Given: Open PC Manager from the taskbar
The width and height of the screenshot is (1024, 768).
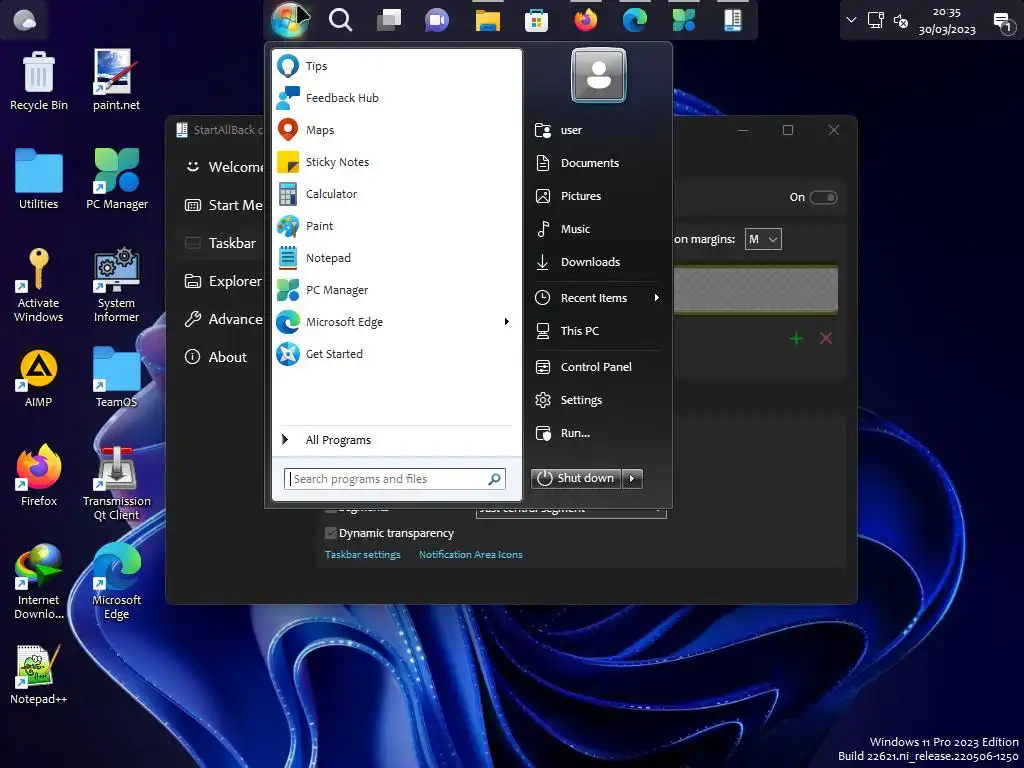Looking at the screenshot, I should coord(684,20).
